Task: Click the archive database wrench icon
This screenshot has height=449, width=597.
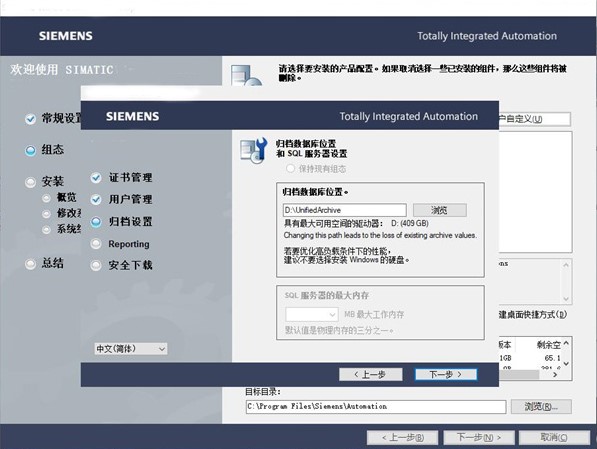Action: [x=253, y=150]
